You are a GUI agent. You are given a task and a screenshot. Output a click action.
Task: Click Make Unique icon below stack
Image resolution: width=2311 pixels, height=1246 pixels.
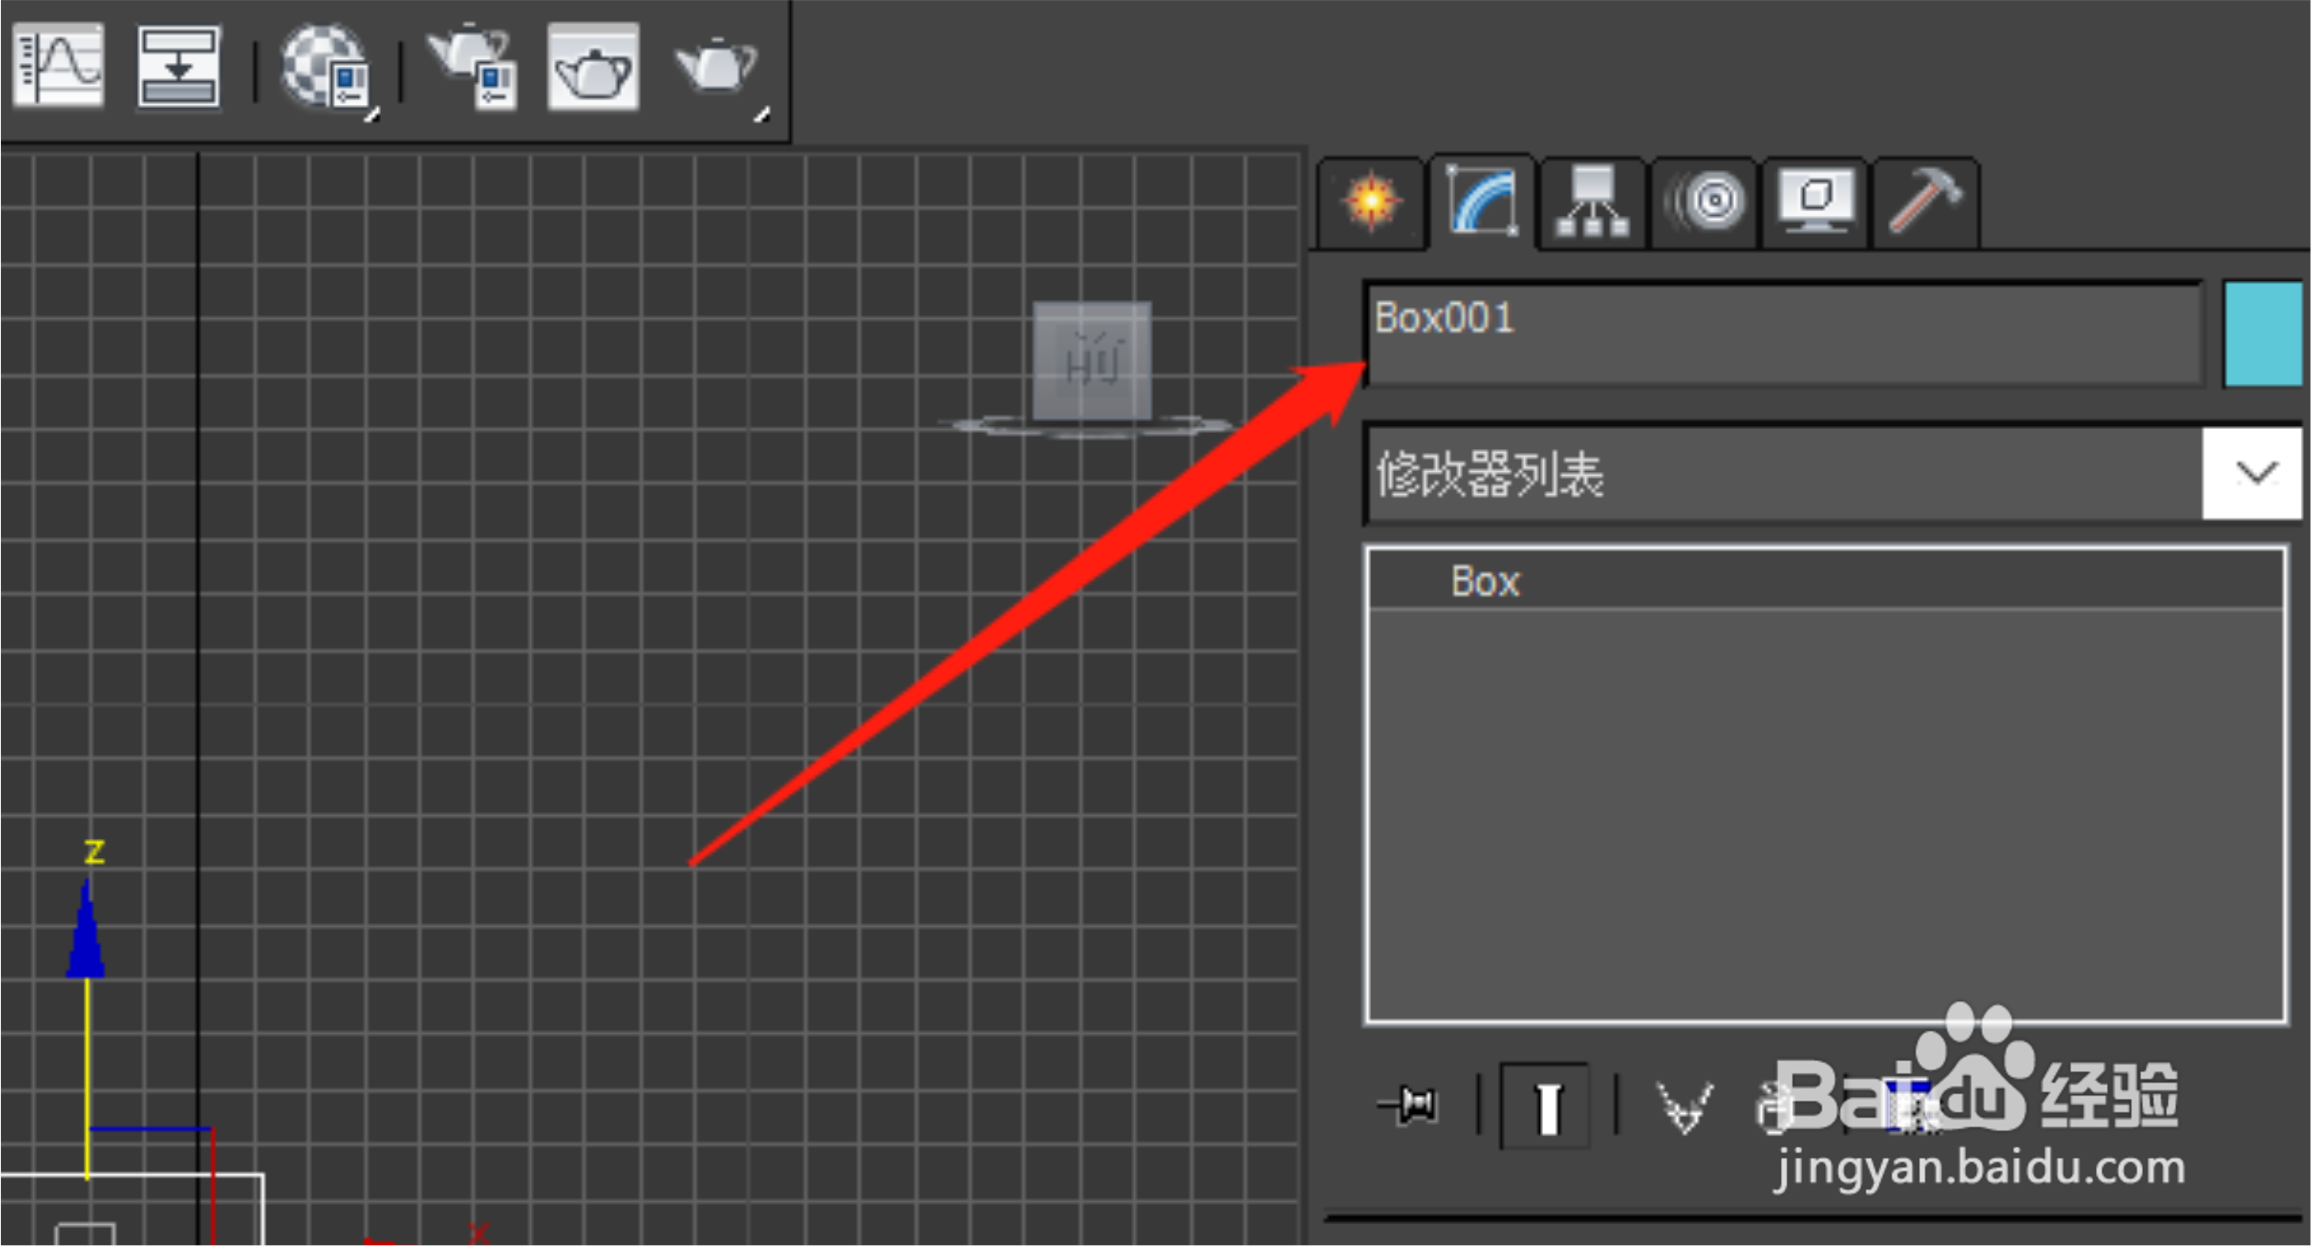[x=1685, y=1106]
